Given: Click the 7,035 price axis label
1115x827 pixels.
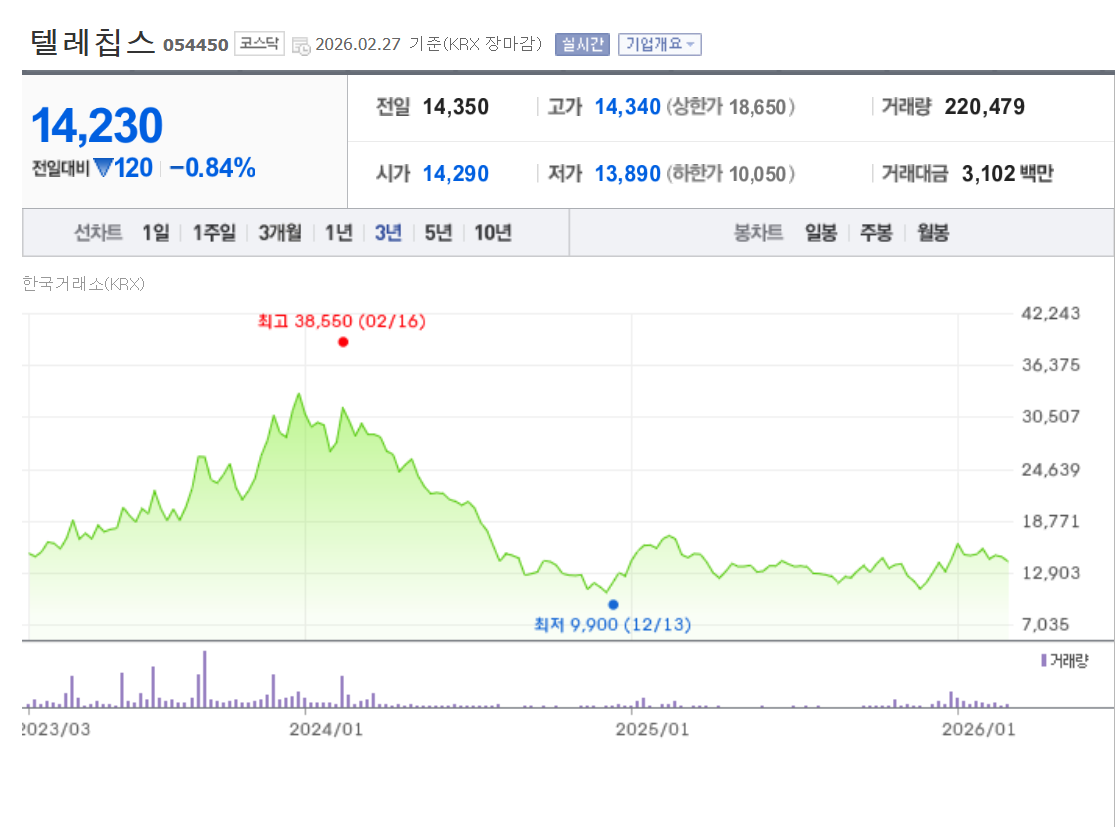Looking at the screenshot, I should point(1045,625).
